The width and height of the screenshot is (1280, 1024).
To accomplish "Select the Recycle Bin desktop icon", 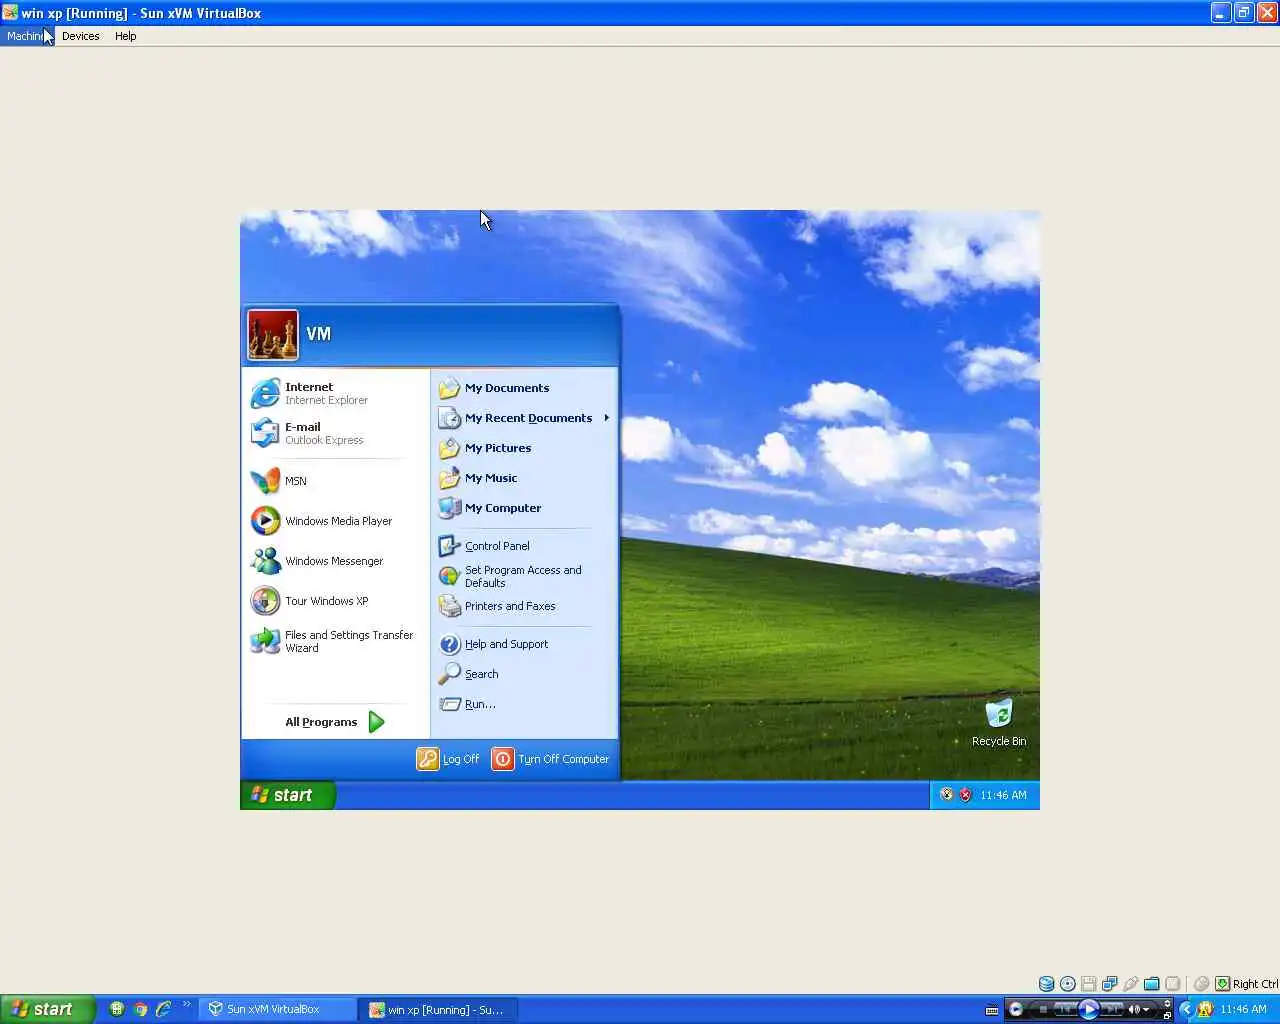I will 999,722.
